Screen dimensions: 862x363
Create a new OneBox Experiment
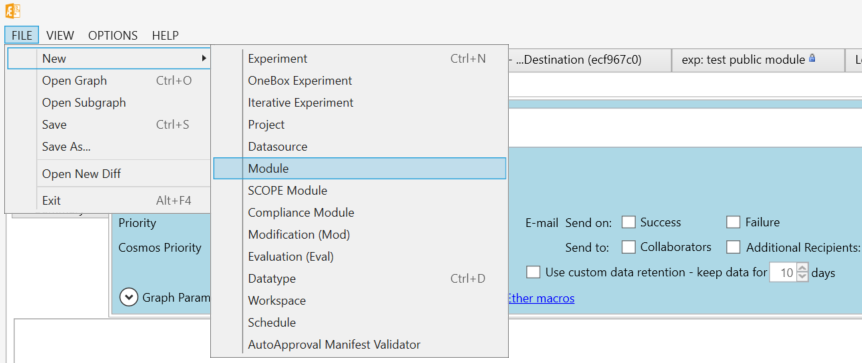360,80
